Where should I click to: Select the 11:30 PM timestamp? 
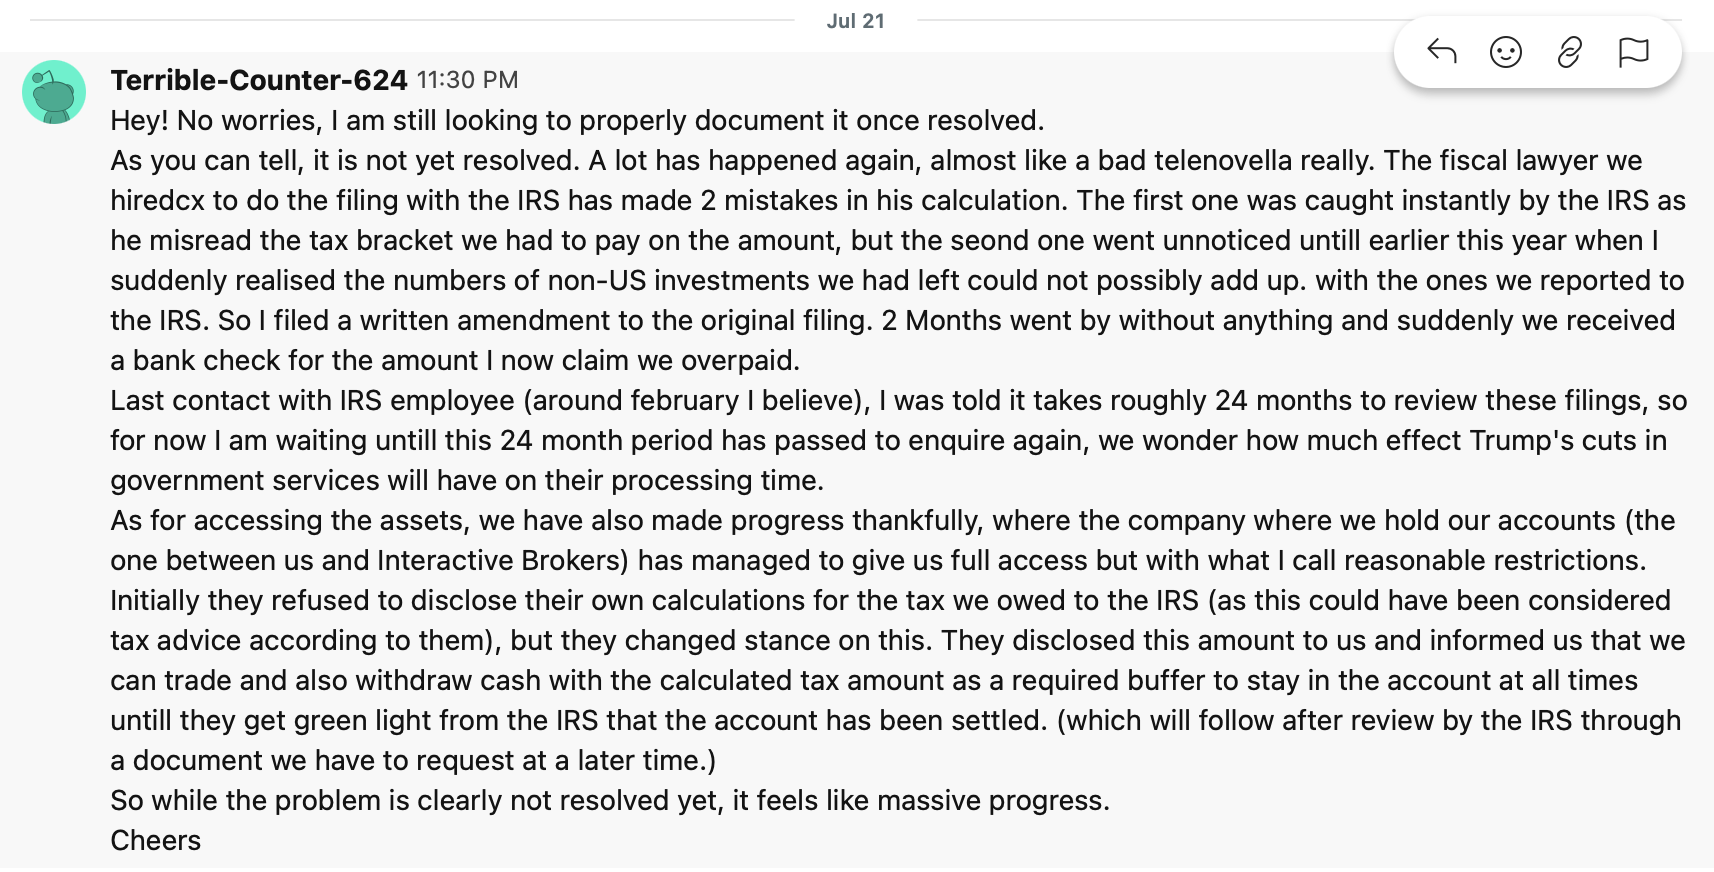(x=467, y=80)
